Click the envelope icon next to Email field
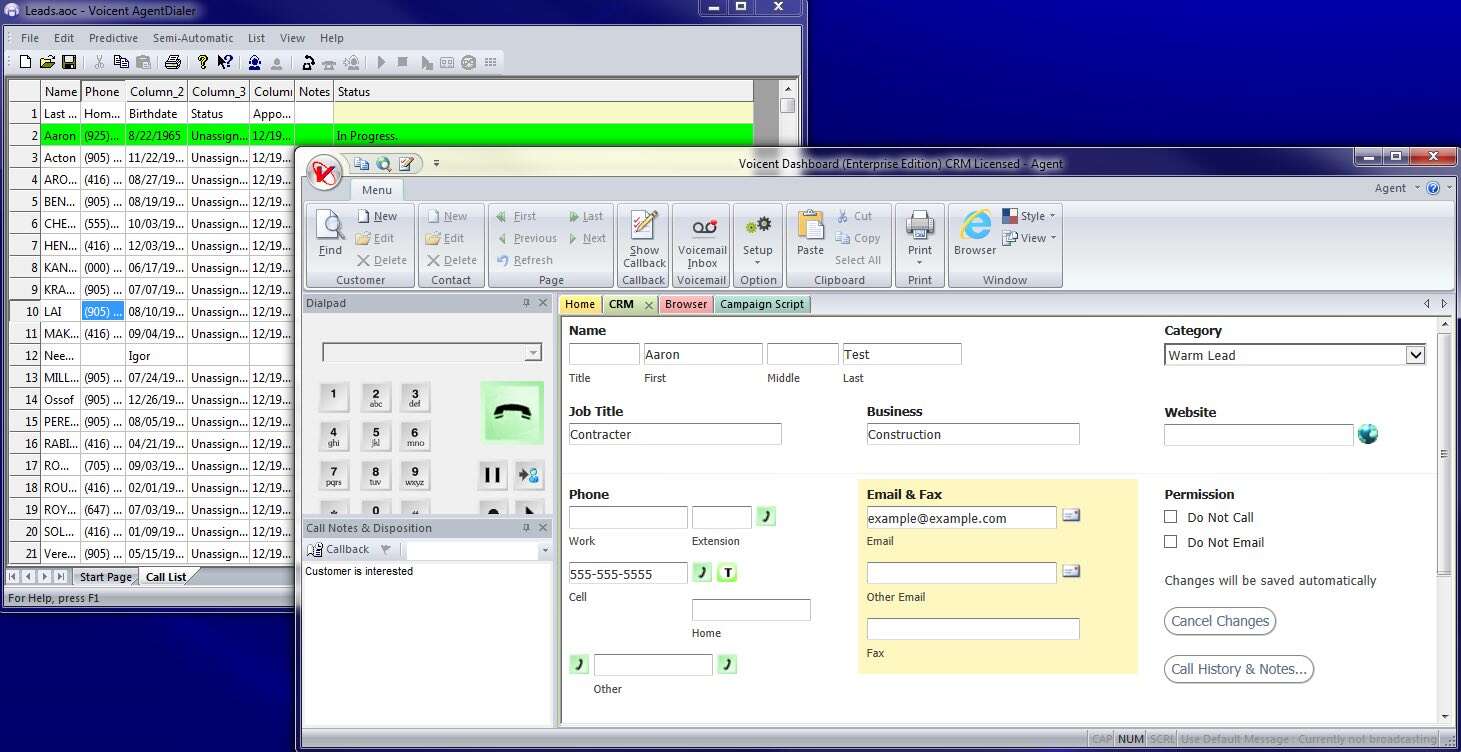The height and width of the screenshot is (752, 1461). [x=1071, y=516]
